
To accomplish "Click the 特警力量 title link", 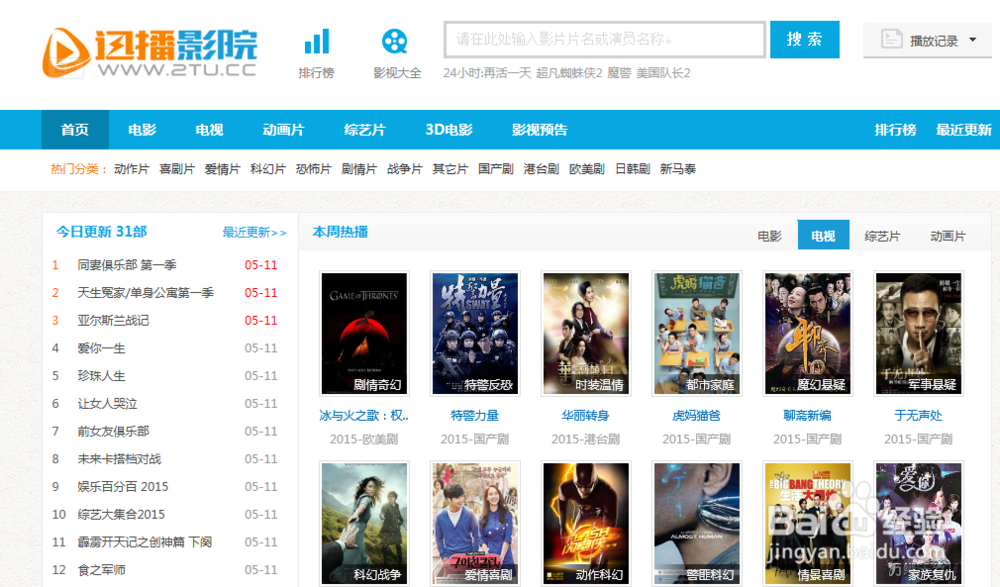I will click(x=475, y=416).
